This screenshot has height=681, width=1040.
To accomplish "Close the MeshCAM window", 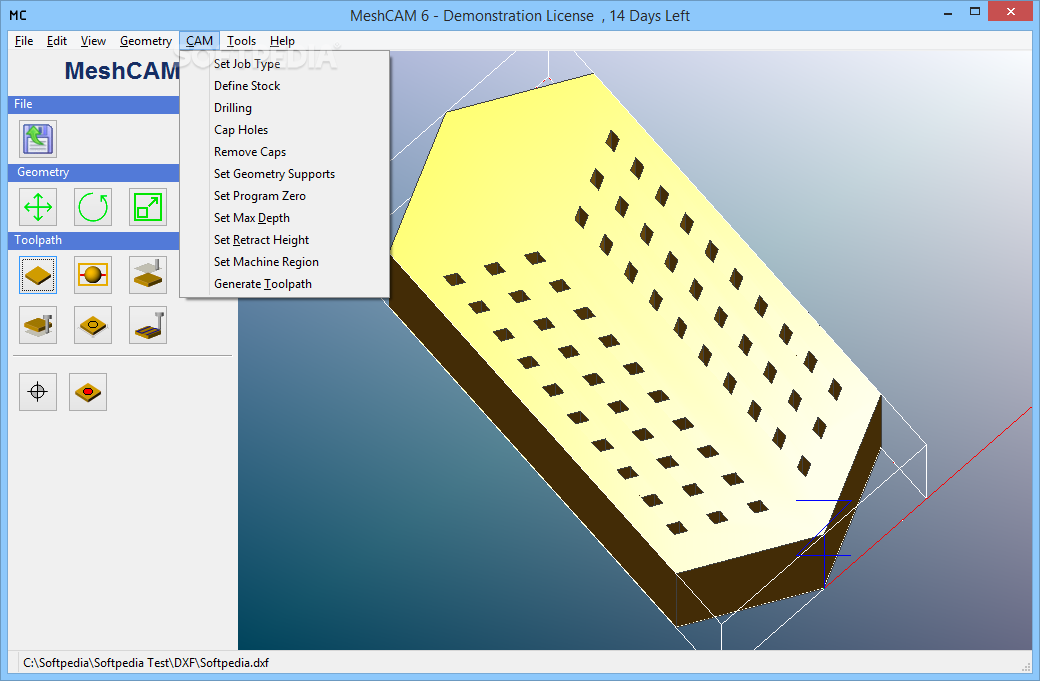I will coord(1011,11).
